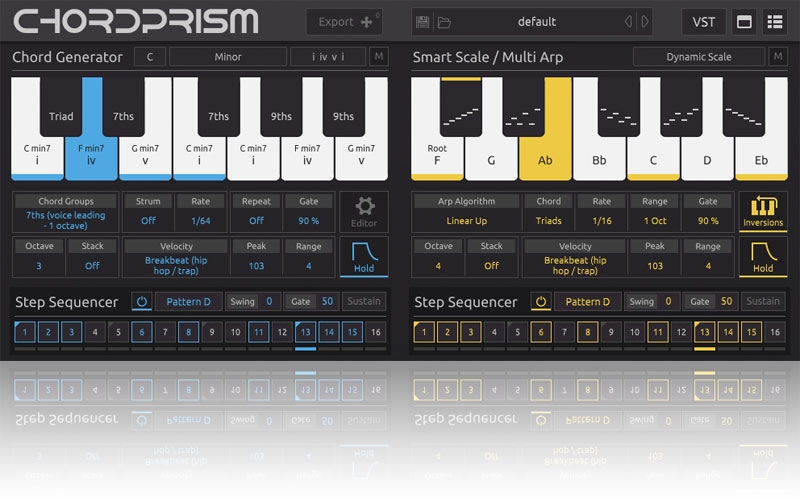Change the arp Rate 1/16 value
Screen dimensions: 800x500
pos(602,220)
